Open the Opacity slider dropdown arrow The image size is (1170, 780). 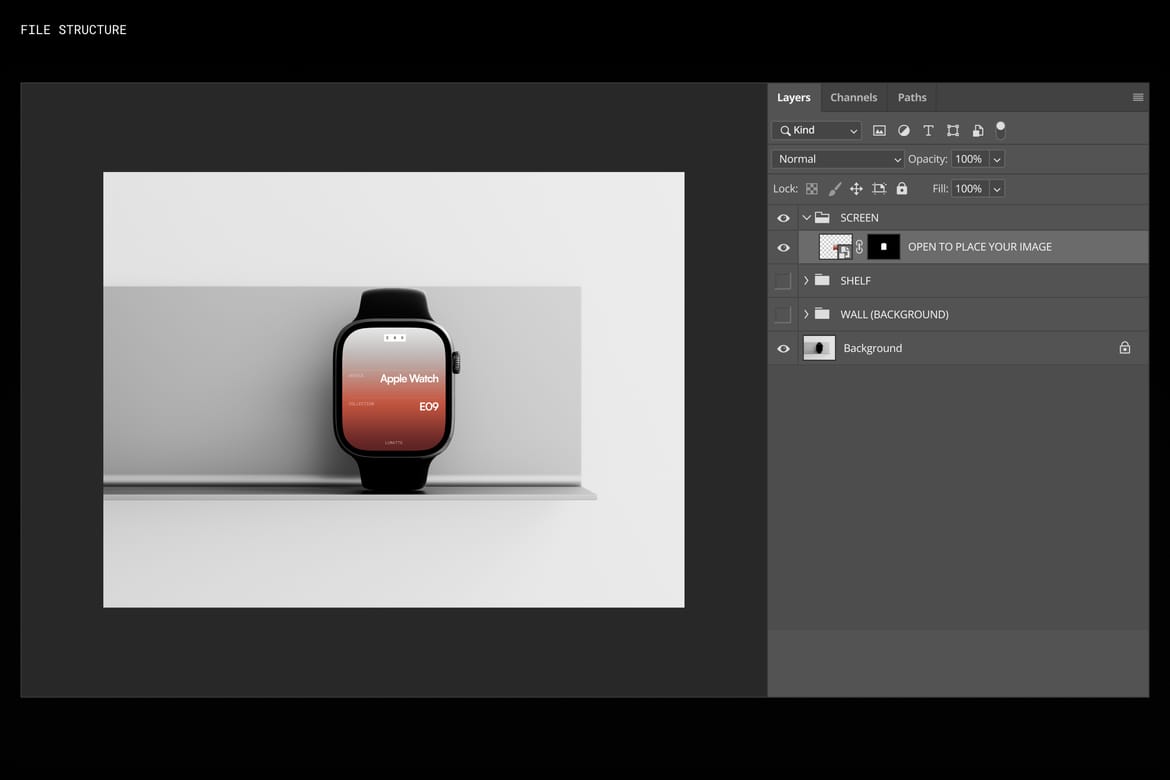click(997, 159)
